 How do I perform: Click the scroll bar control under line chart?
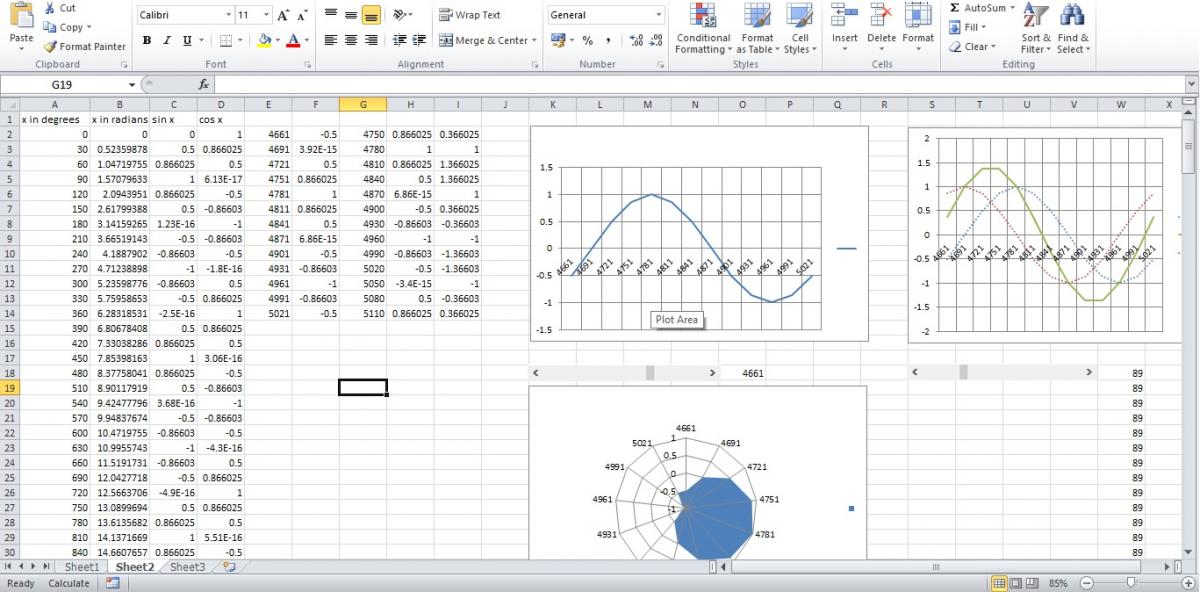[x=624, y=372]
